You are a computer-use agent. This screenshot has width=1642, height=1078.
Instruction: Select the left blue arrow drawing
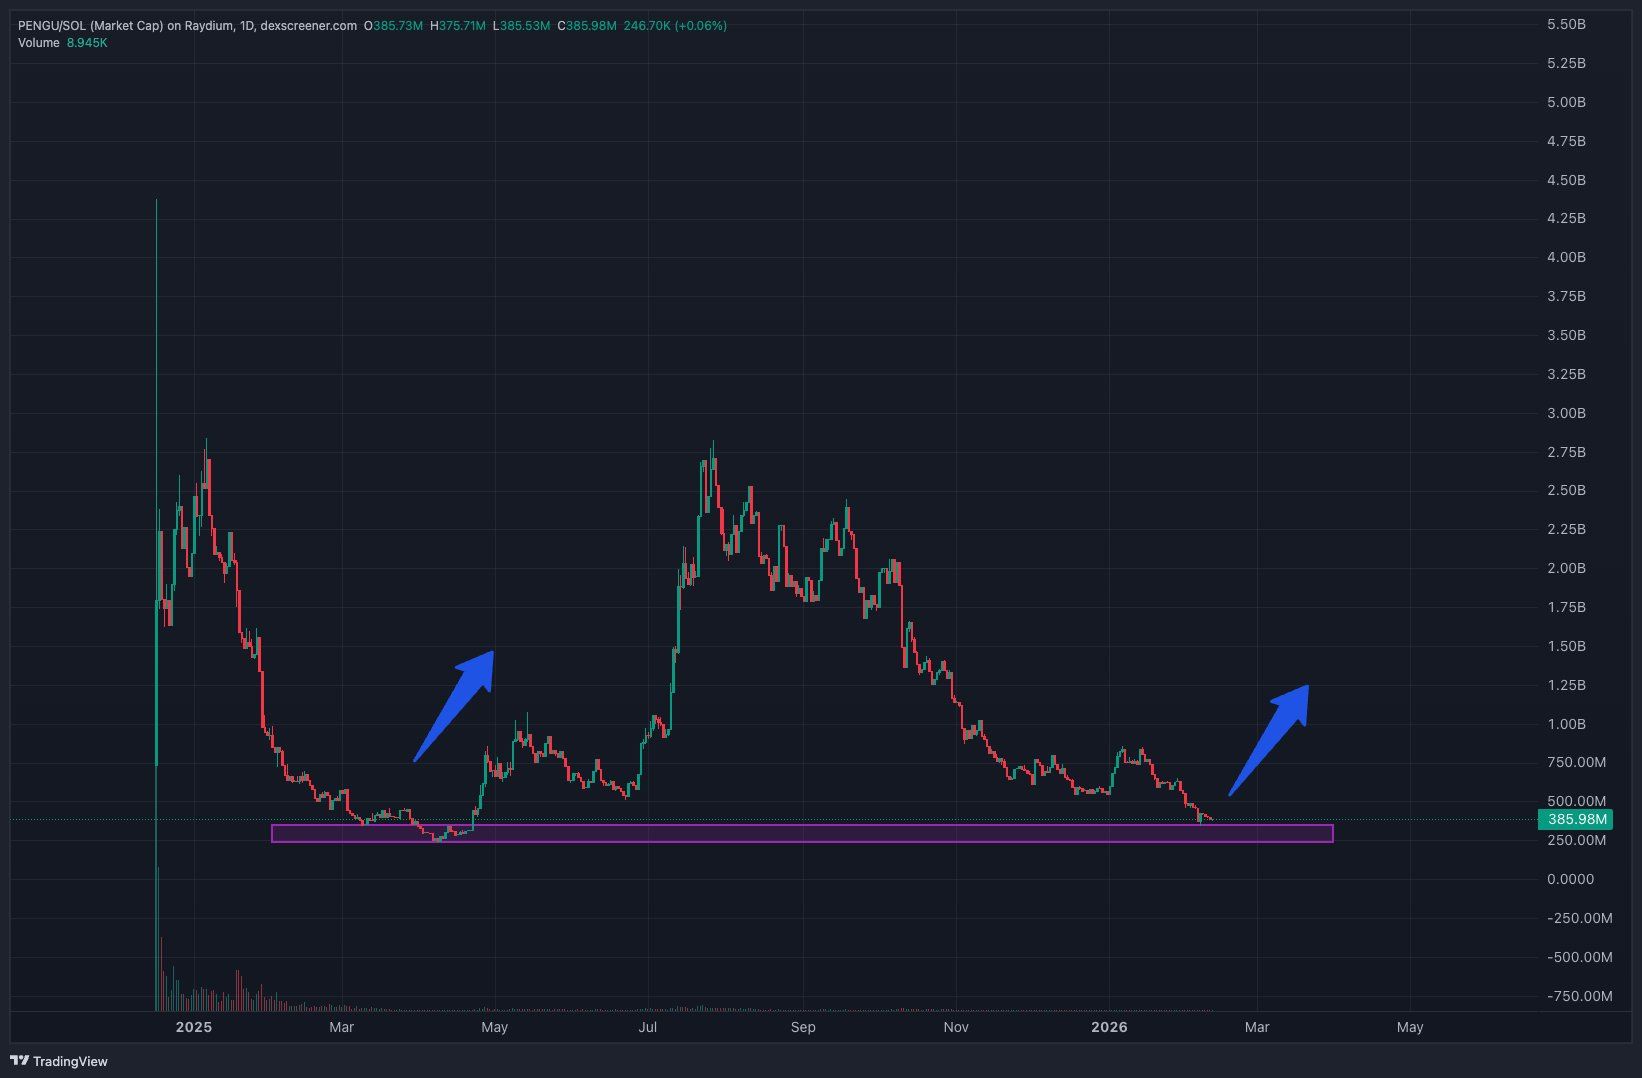pyautogui.click(x=455, y=700)
